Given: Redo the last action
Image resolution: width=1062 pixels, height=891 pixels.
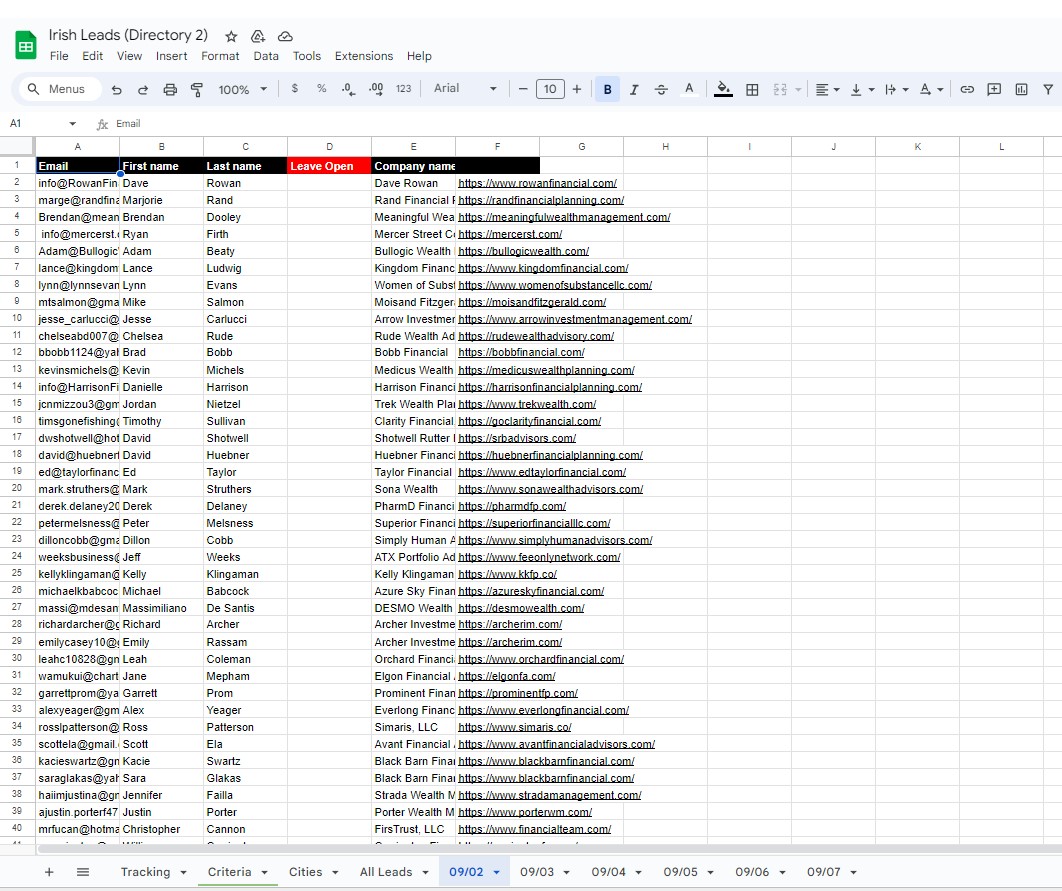Looking at the screenshot, I should [x=143, y=89].
